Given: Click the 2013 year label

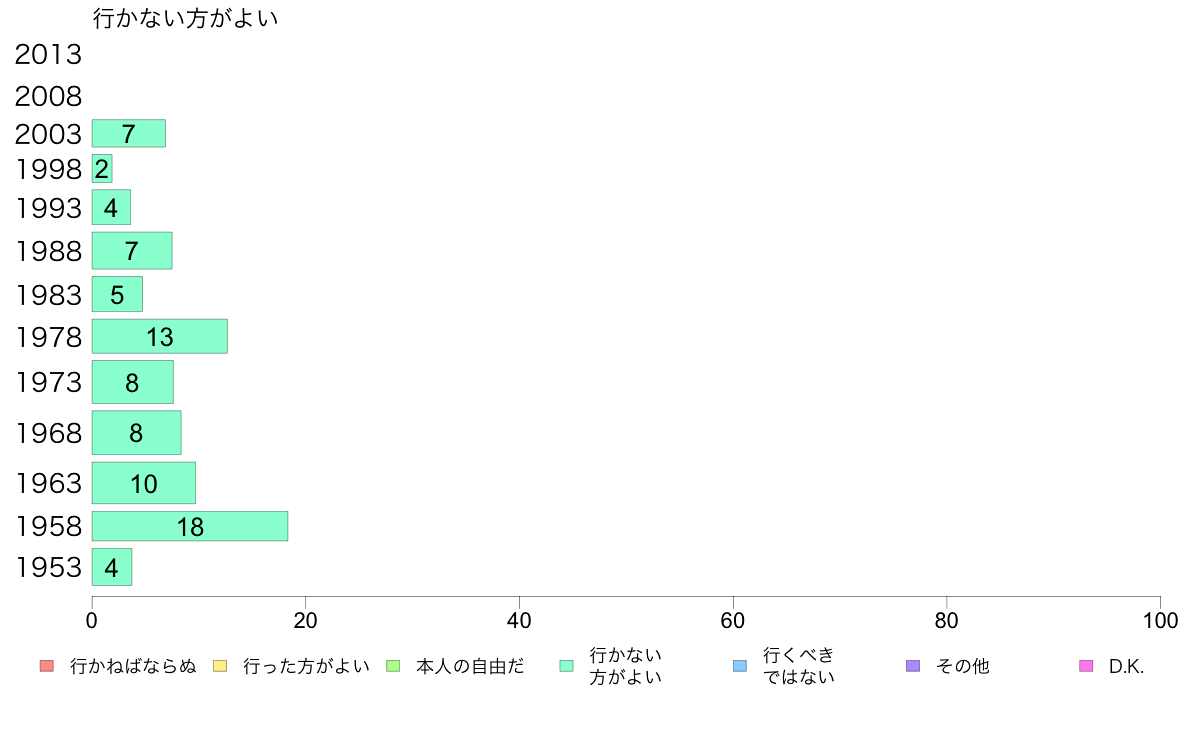Looking at the screenshot, I should coord(48,55).
